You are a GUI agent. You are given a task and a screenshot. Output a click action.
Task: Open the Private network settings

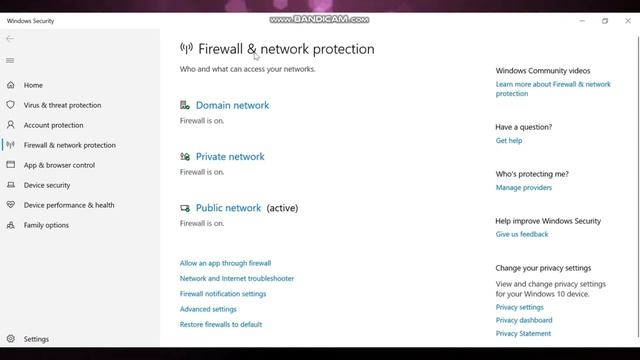(230, 157)
